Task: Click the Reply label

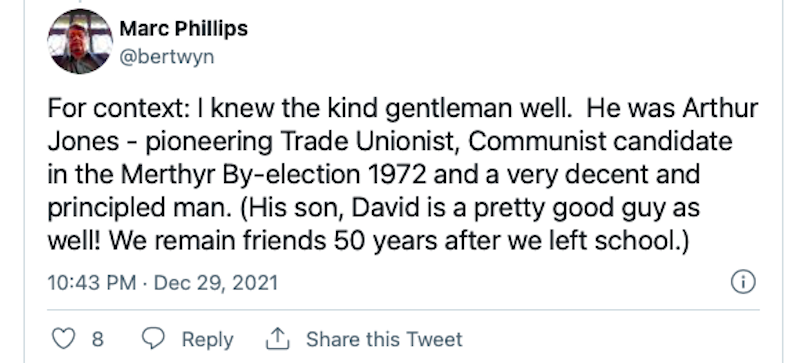Action: pos(208,340)
